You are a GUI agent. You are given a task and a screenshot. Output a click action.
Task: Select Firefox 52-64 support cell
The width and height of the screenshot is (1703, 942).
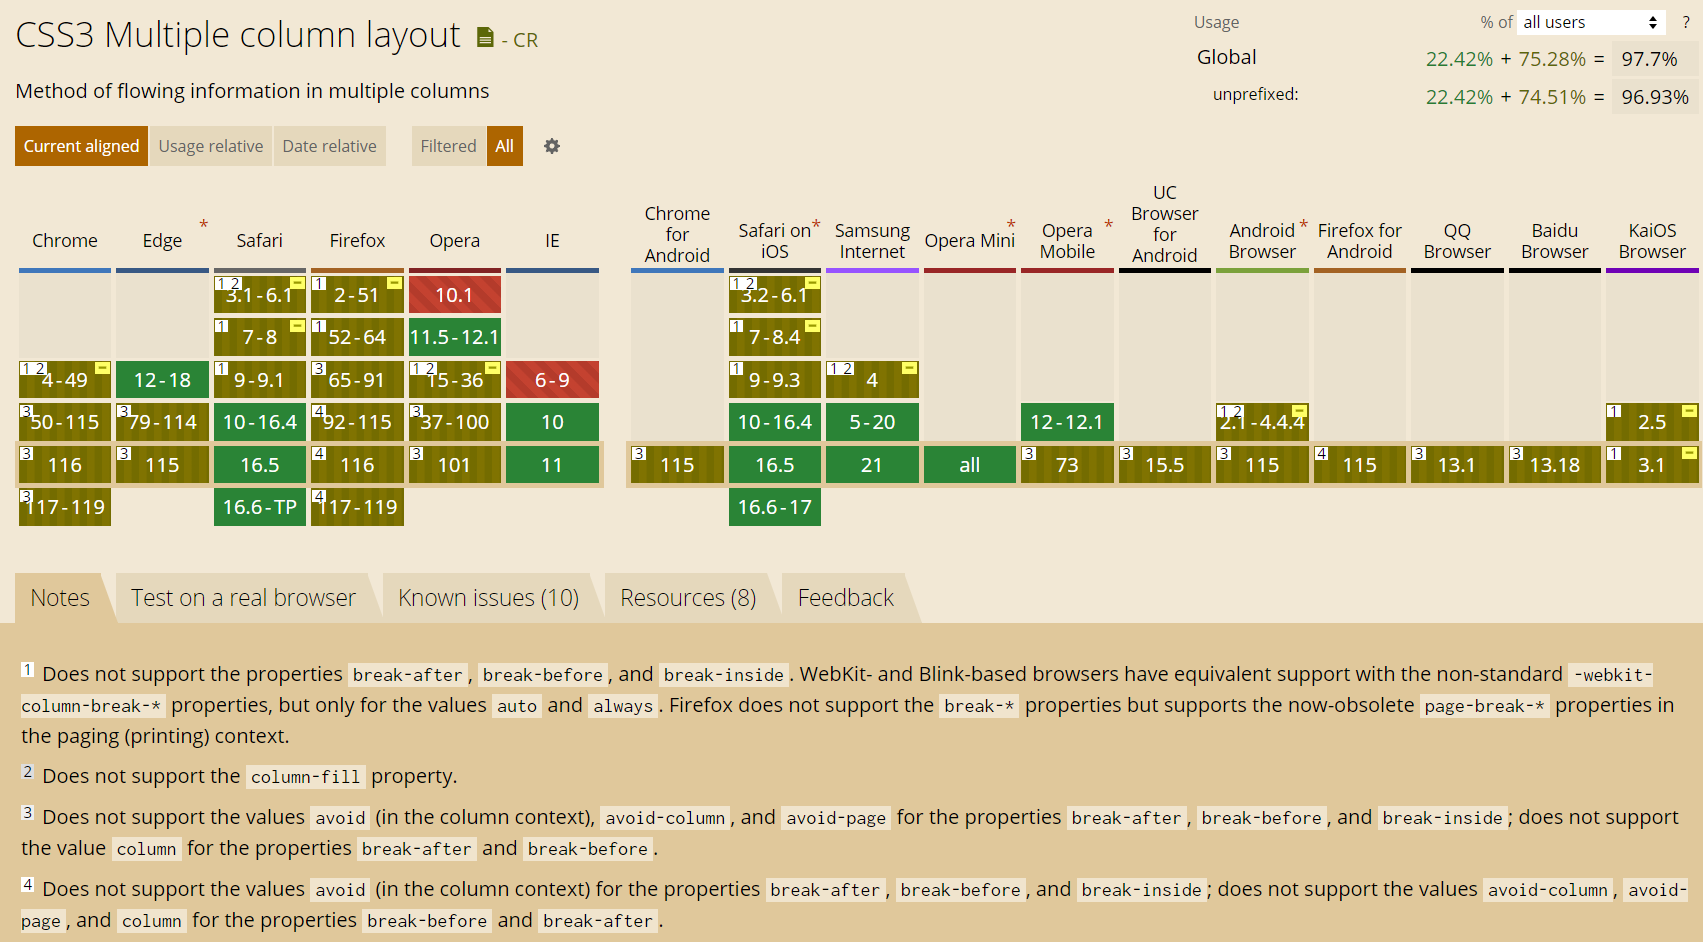pos(357,337)
